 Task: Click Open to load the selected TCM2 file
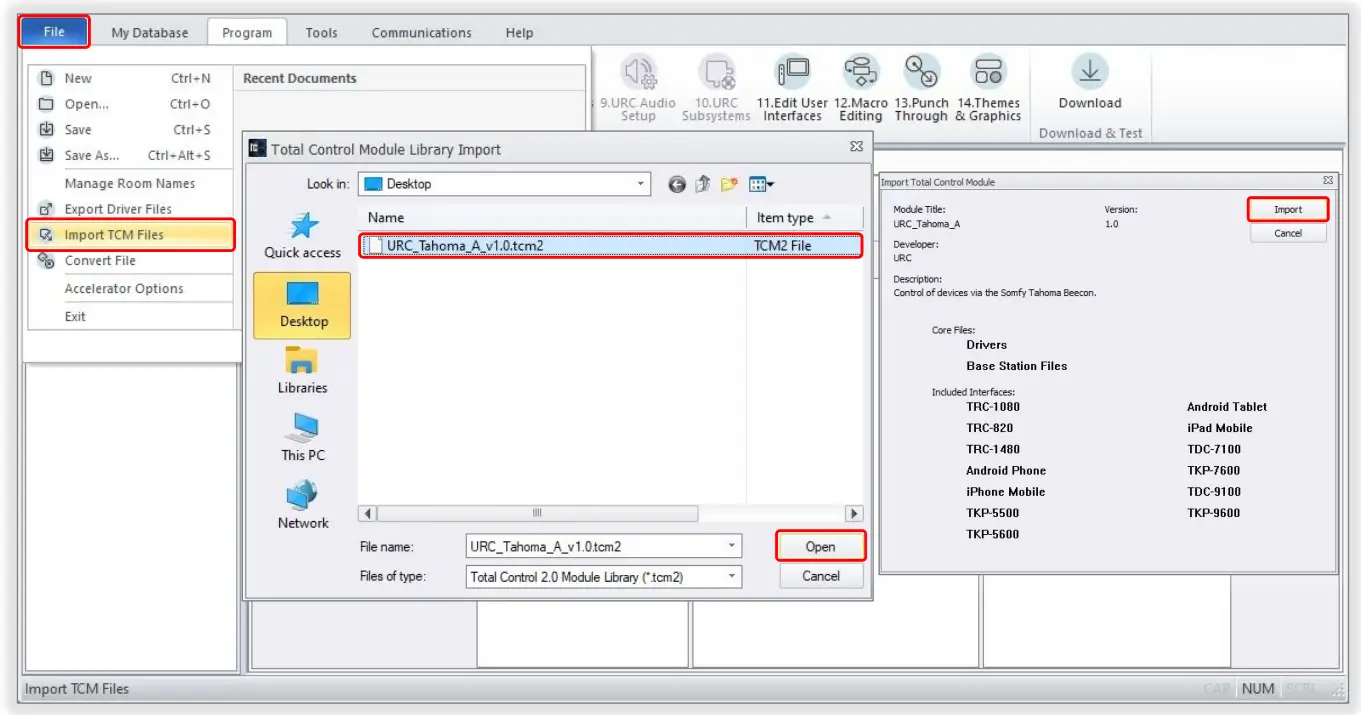[820, 546]
